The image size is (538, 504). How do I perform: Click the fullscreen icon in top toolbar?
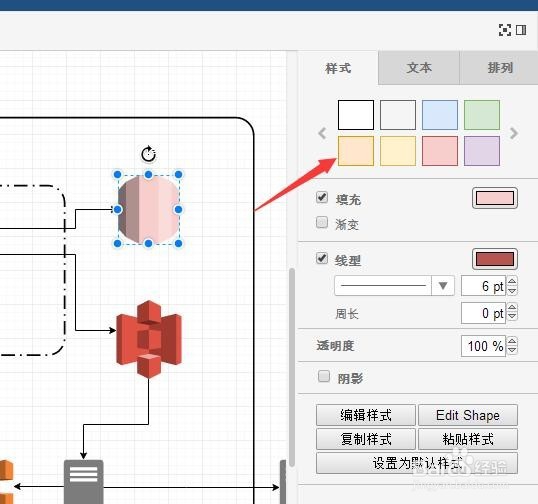(x=504, y=30)
